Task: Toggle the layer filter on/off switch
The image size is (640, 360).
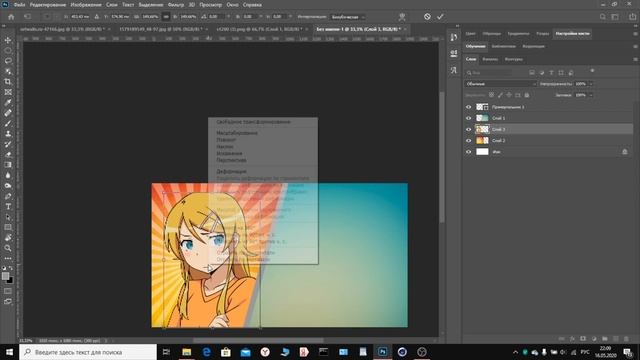Action: [x=592, y=71]
